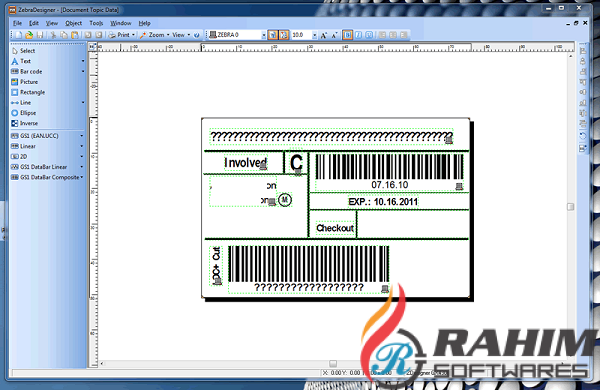Expand GS1 (EAN.UCC) barcode list arrow
Viewport: 600px width, 390px height.
coord(82,135)
